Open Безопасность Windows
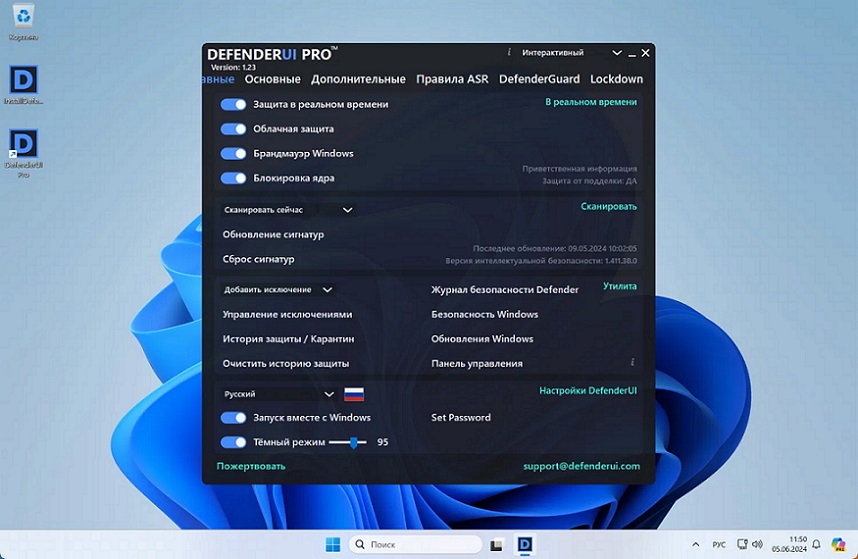858x559 pixels. 484,315
